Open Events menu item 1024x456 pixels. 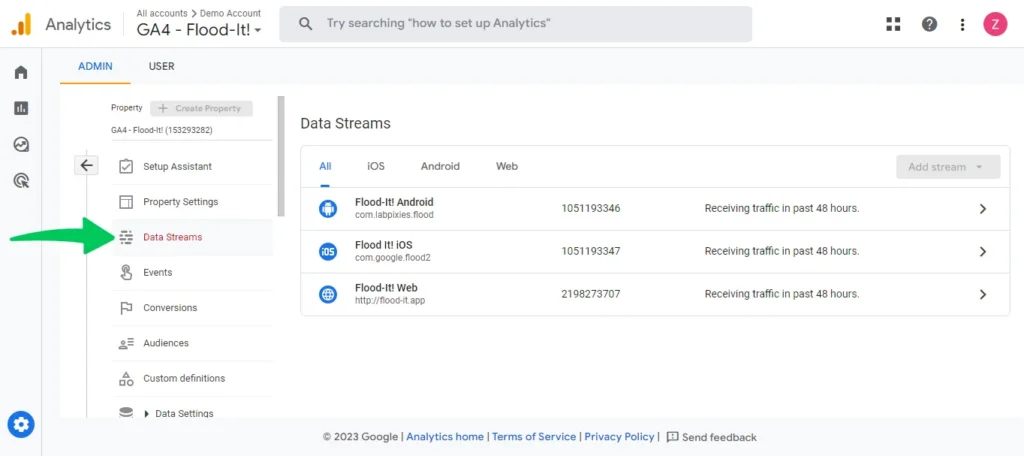[193, 272]
